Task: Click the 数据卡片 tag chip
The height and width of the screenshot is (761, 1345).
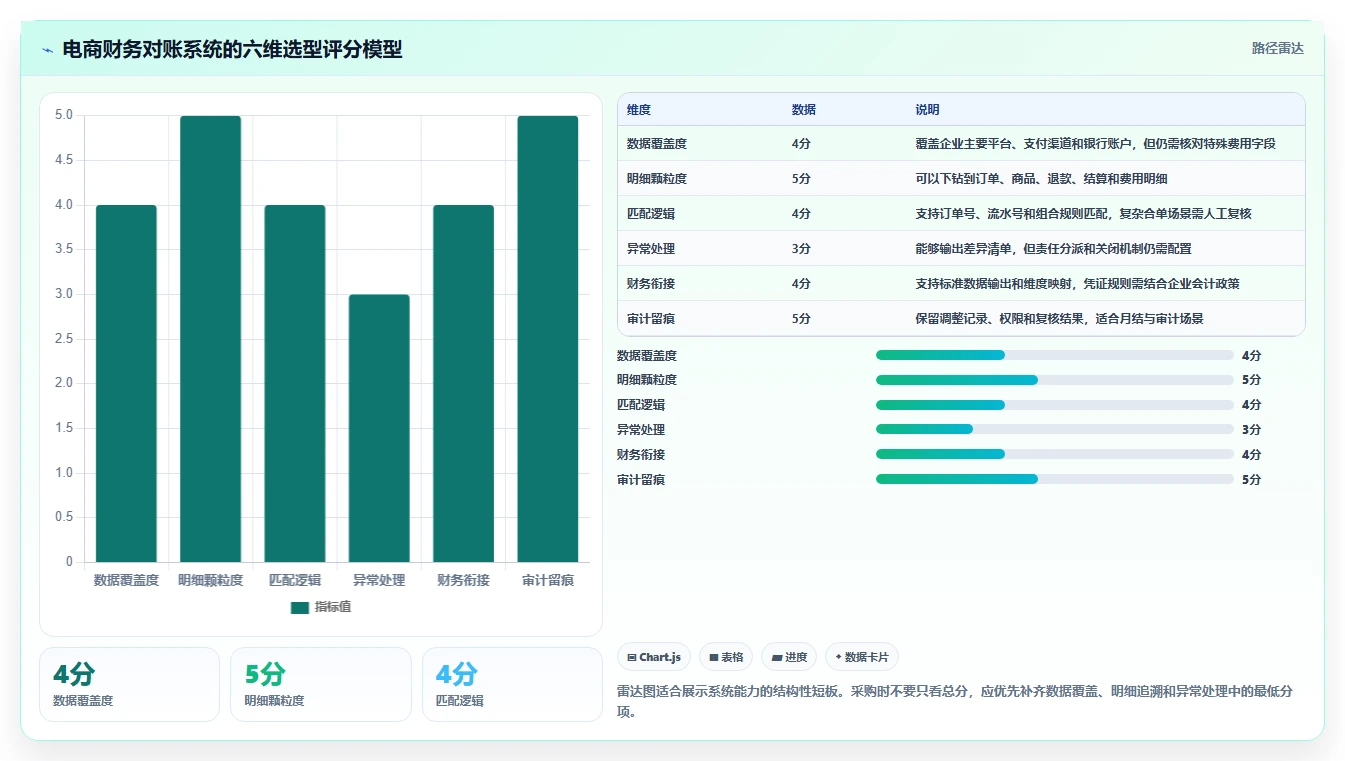Action: [x=861, y=657]
